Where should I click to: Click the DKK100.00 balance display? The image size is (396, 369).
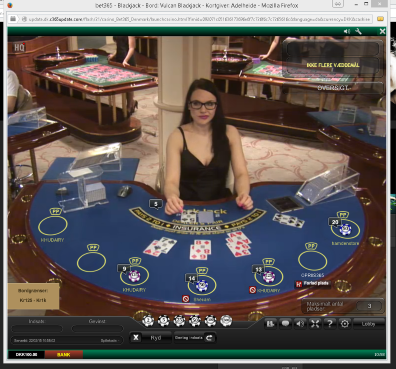click(26, 354)
